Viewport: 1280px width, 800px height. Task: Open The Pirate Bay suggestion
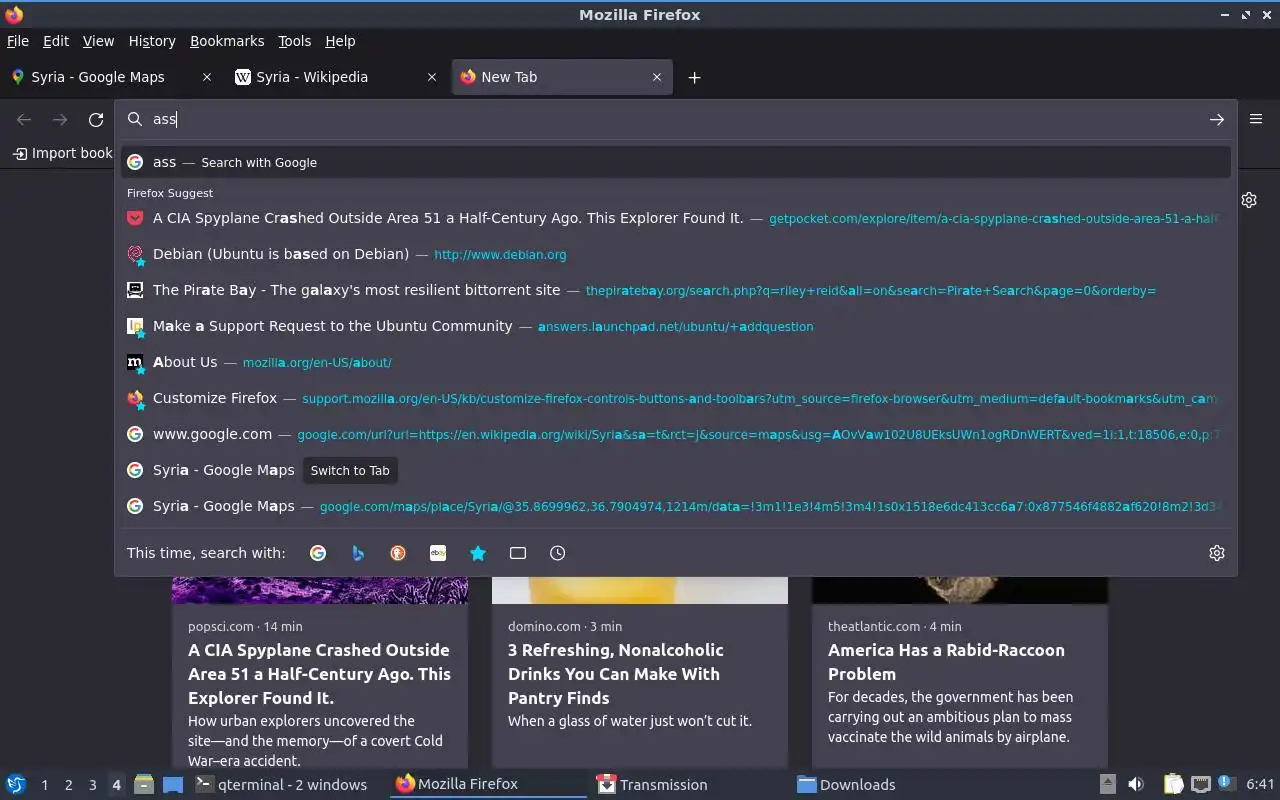[676, 290]
